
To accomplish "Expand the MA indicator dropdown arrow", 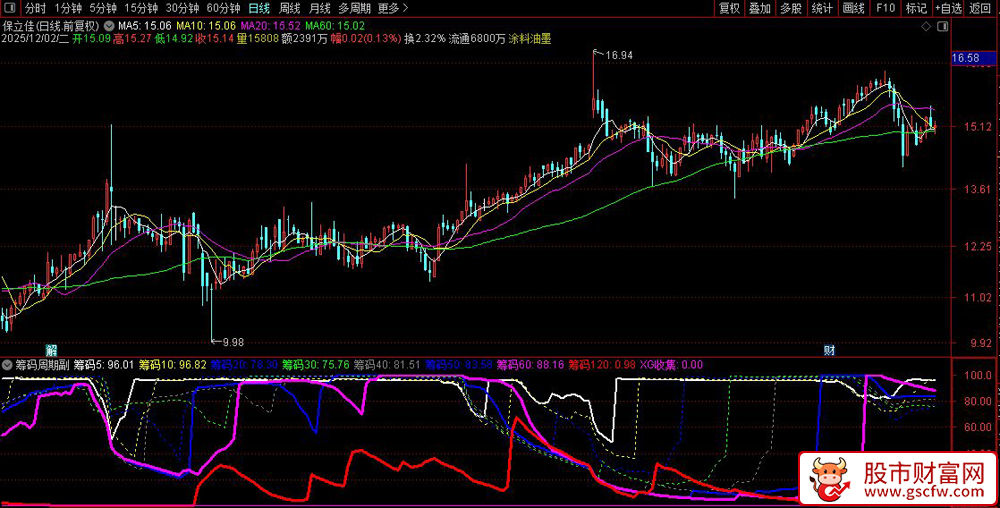I will pos(109,24).
